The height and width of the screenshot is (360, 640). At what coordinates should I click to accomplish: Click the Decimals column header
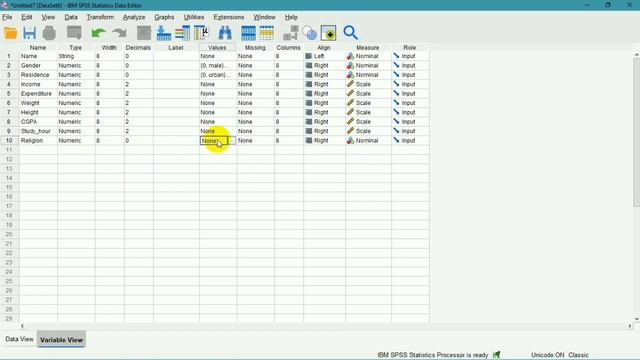pos(138,48)
